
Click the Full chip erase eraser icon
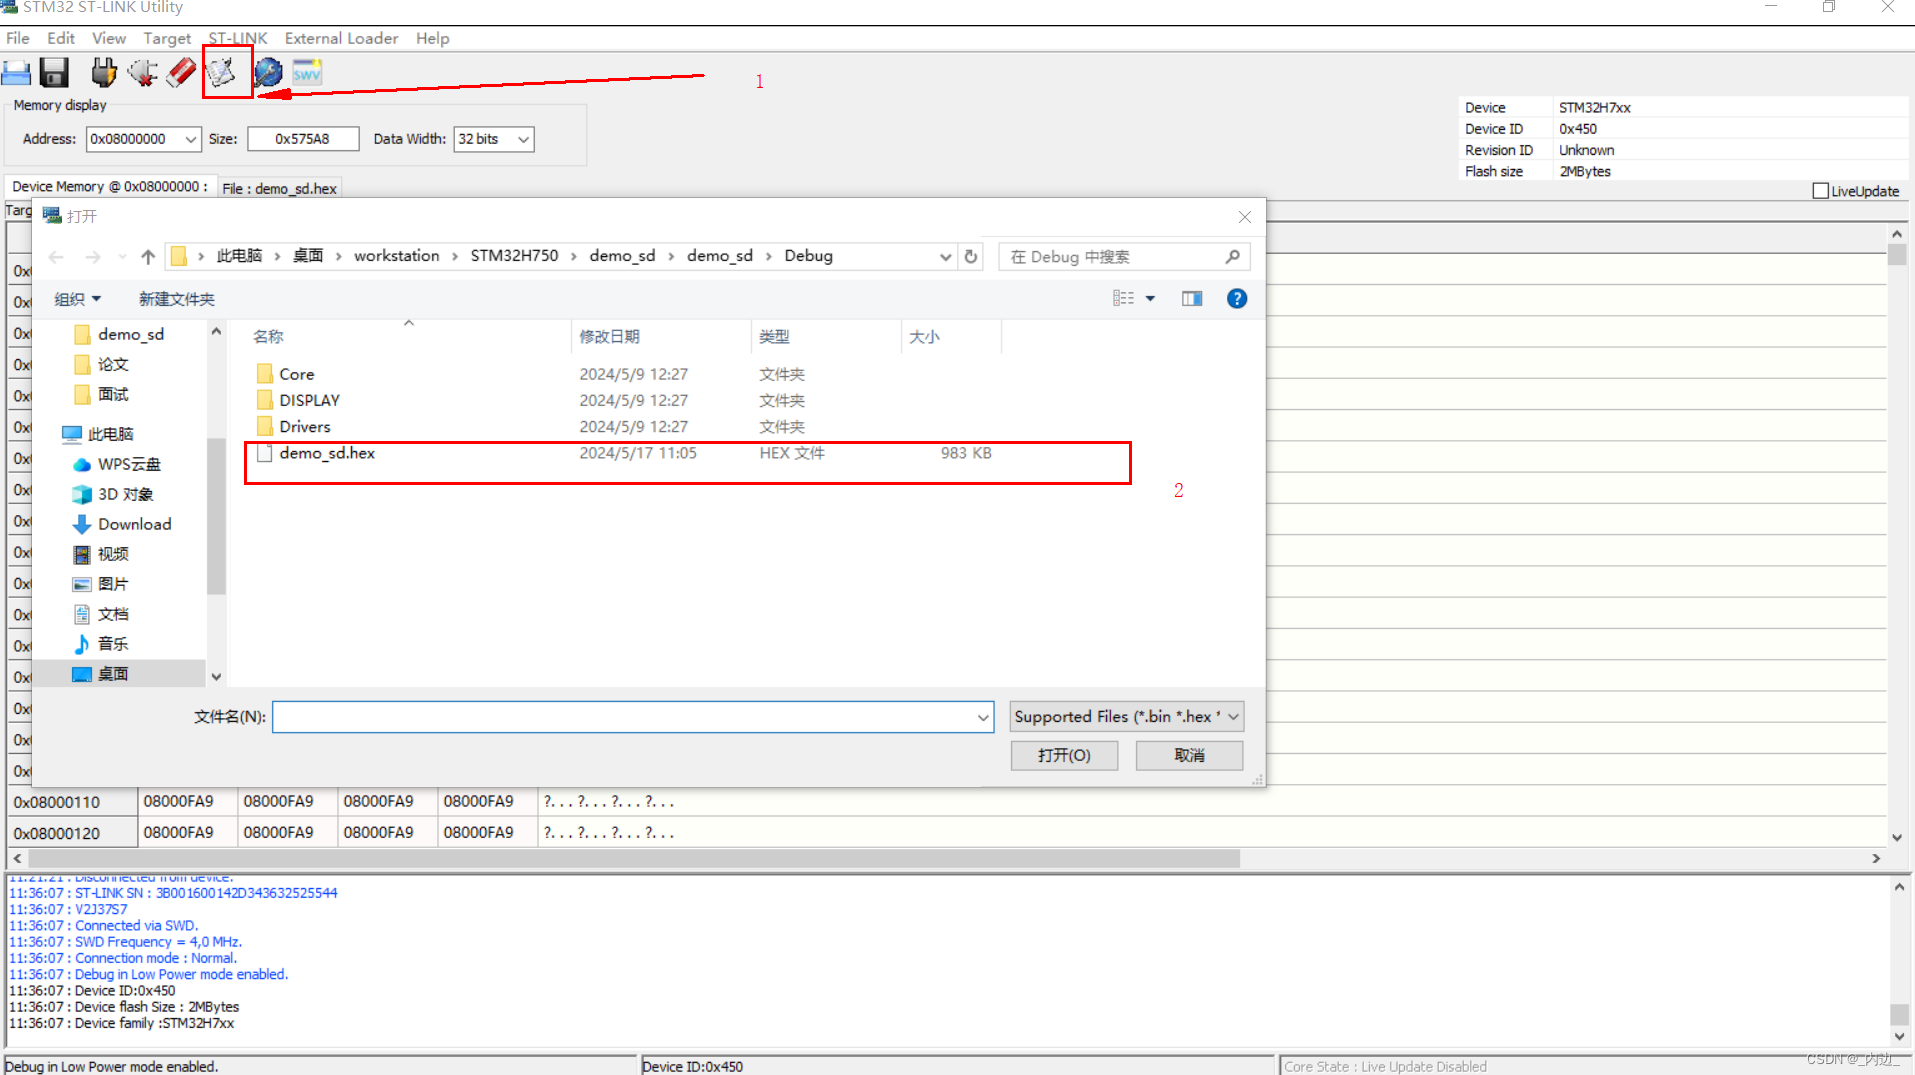181,71
